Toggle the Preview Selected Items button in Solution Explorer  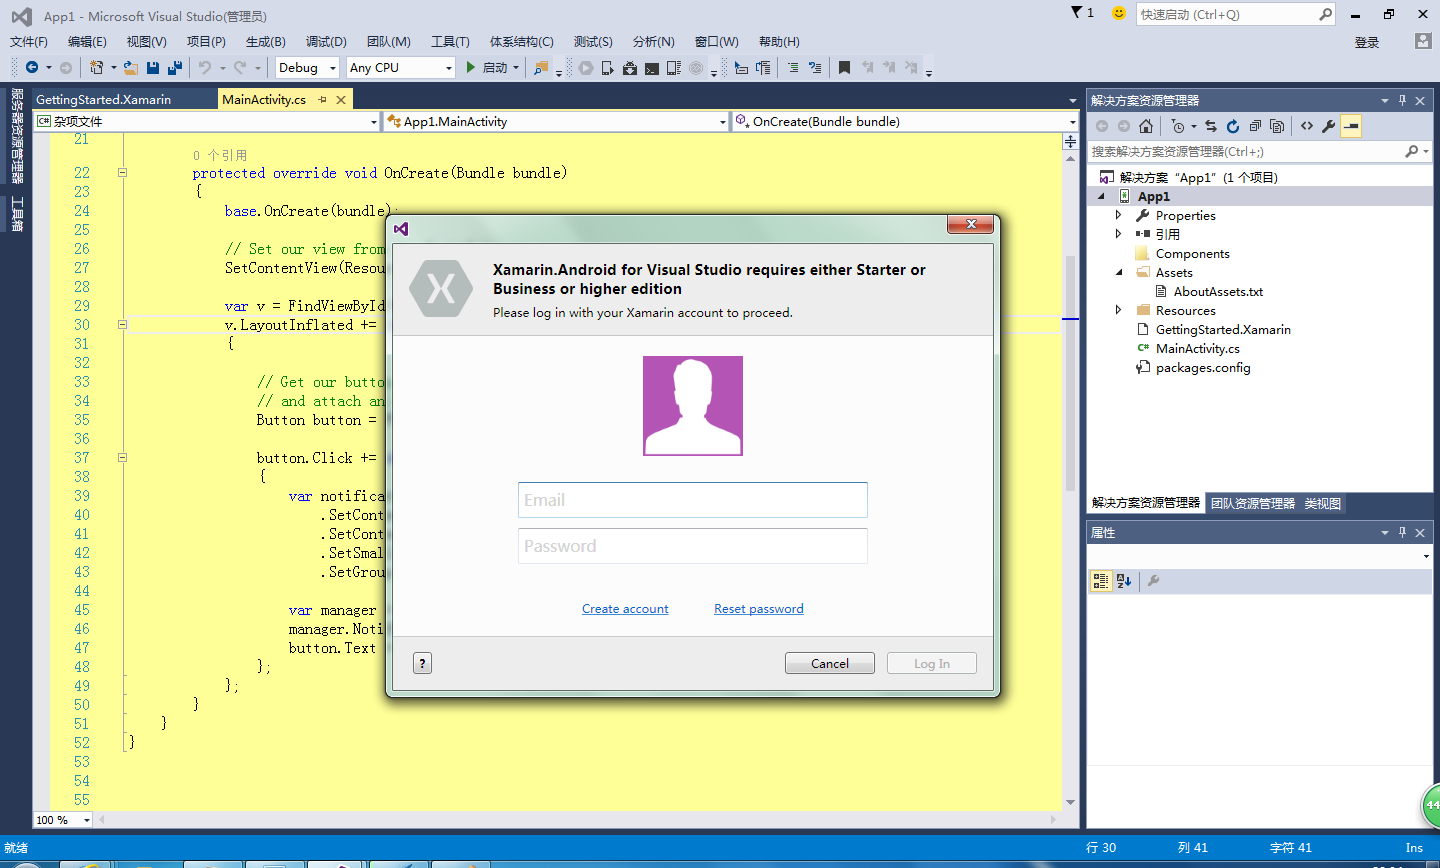1351,126
